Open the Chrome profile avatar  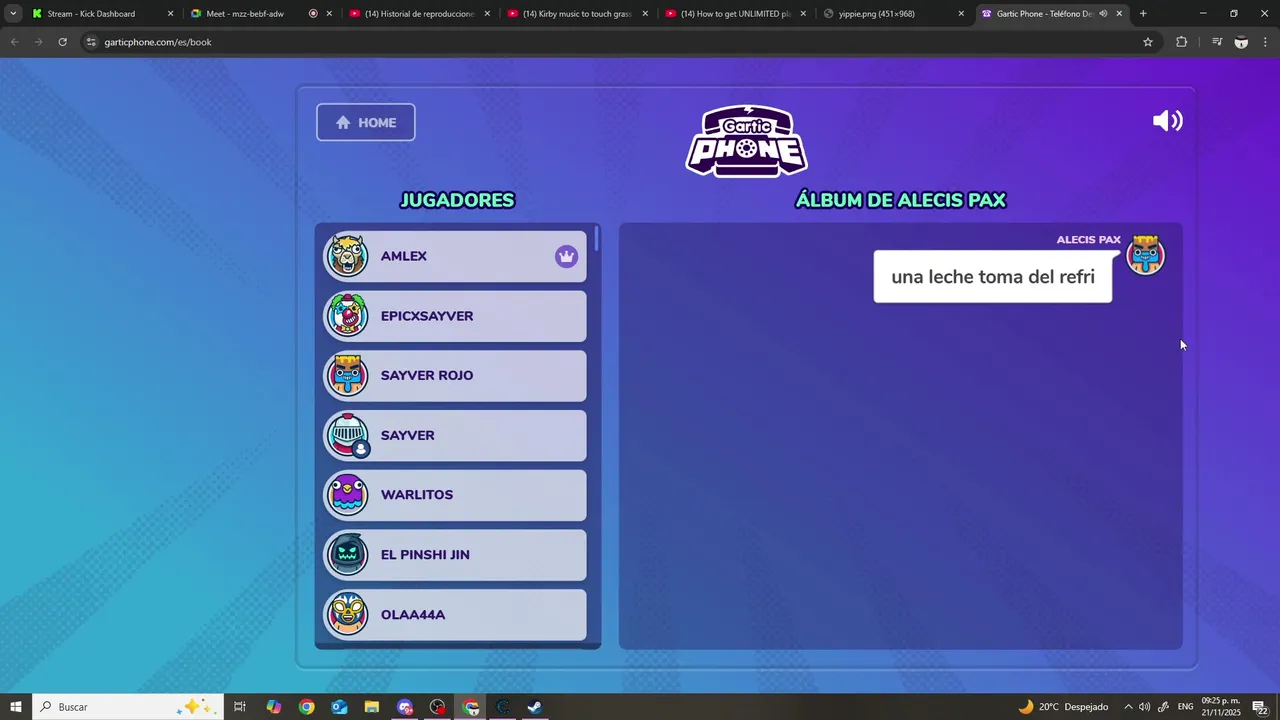(1241, 42)
